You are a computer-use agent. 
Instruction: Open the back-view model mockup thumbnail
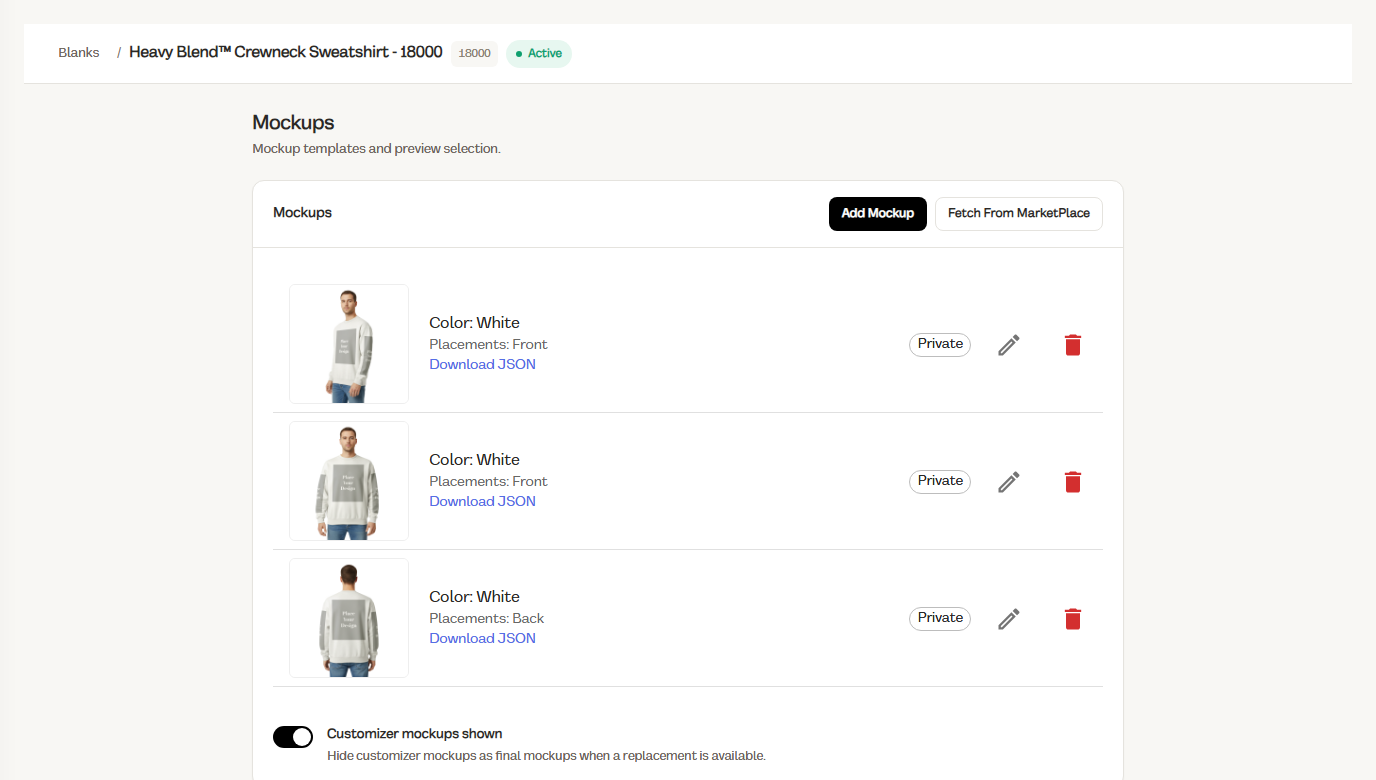click(x=349, y=618)
